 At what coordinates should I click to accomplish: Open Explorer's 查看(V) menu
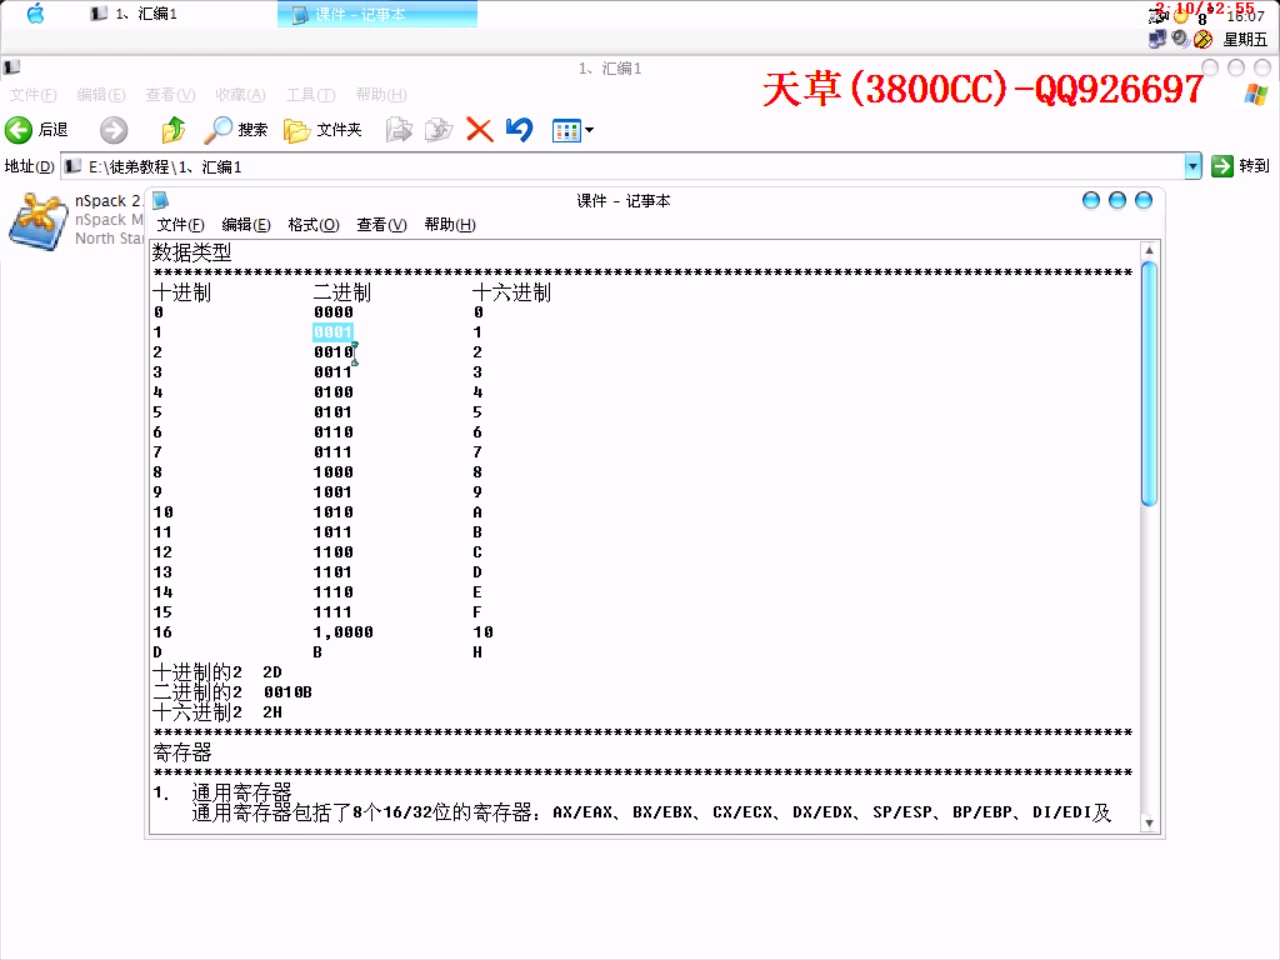[x=170, y=95]
